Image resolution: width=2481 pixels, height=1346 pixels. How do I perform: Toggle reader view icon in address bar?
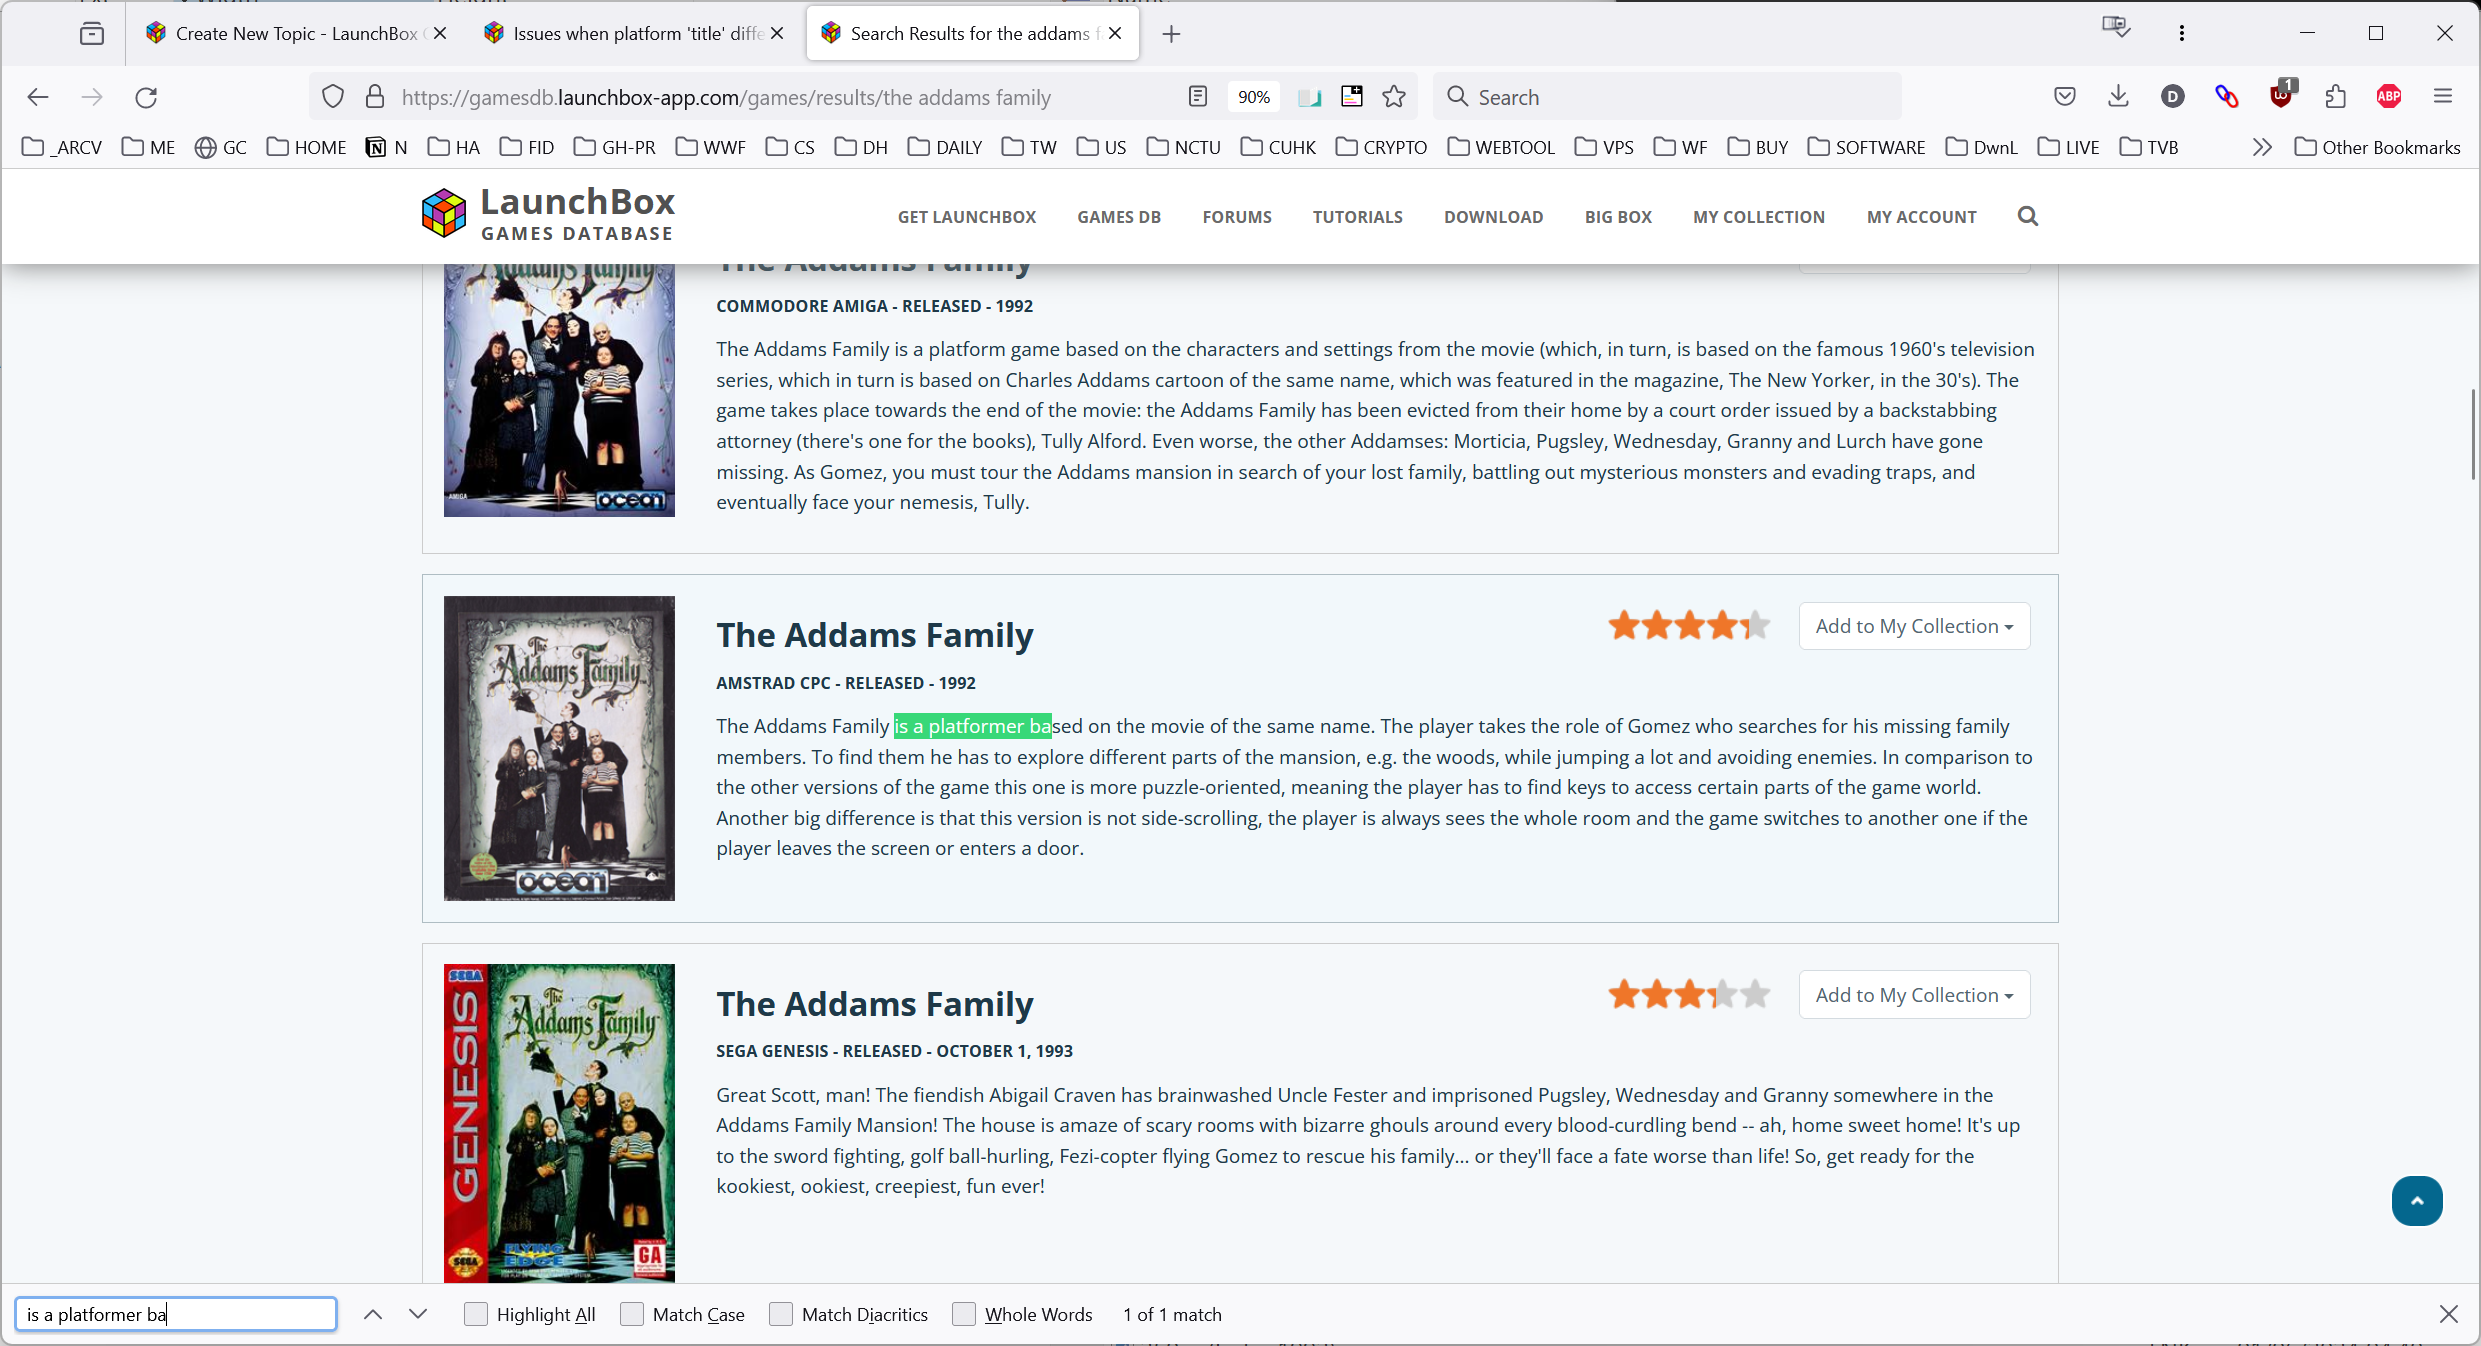pos(1198,97)
